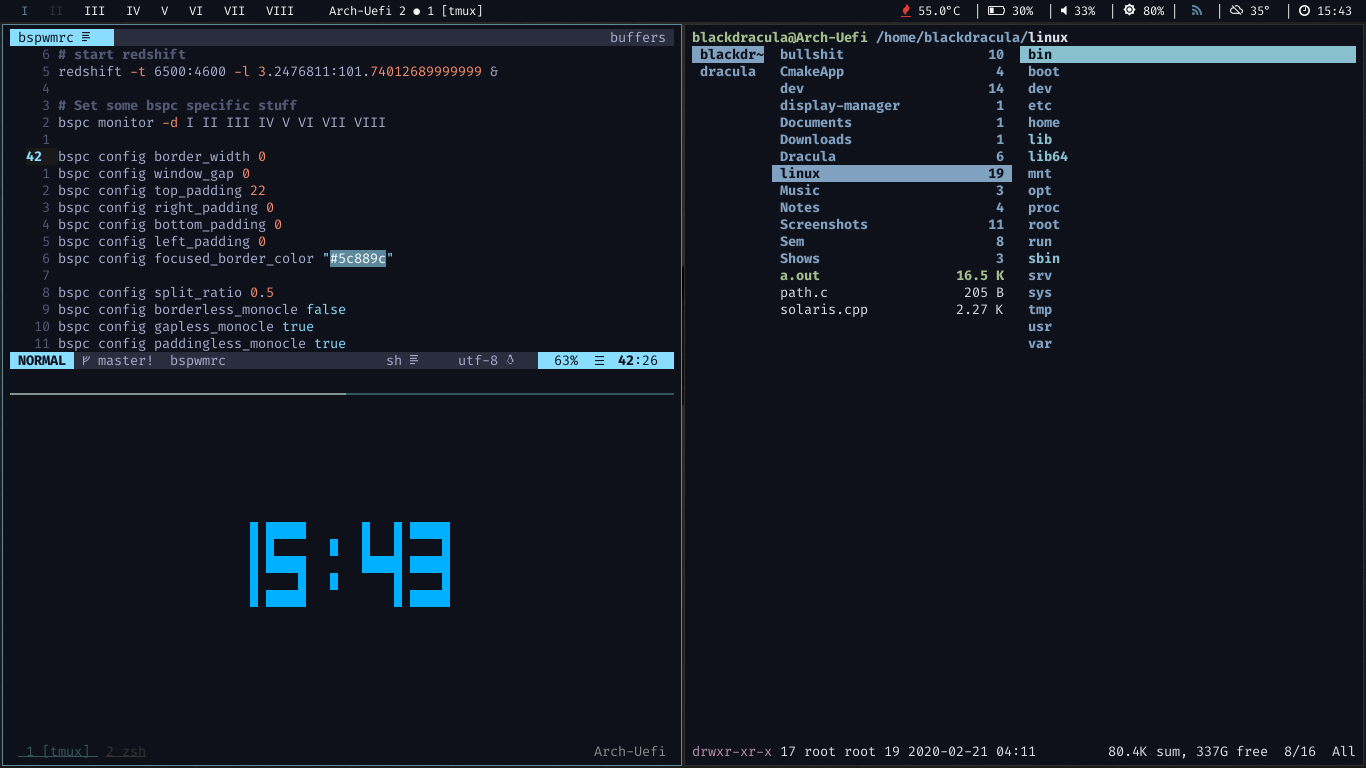The width and height of the screenshot is (1366, 768).
Task: Click the Linux penguin icon after utf-8
Action: [x=510, y=360]
